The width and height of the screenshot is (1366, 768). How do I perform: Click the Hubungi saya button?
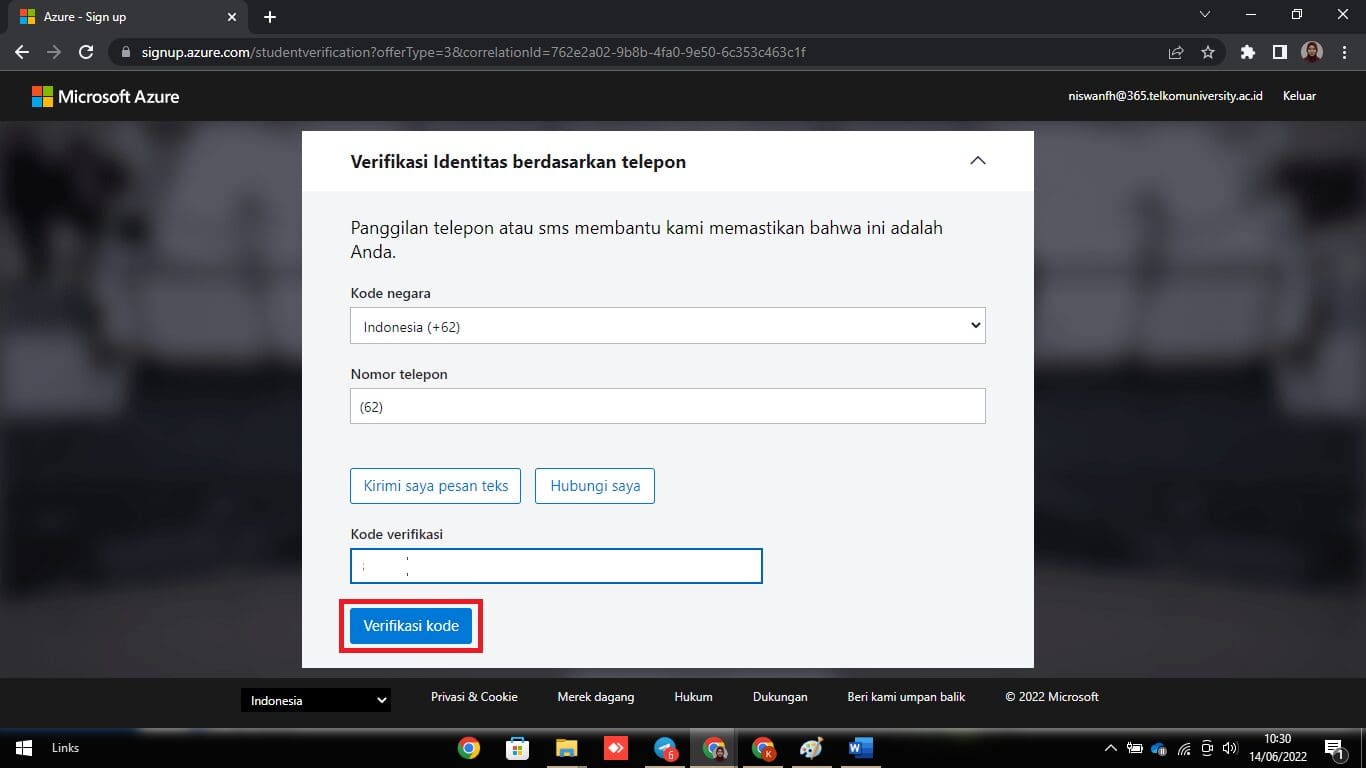click(x=595, y=486)
